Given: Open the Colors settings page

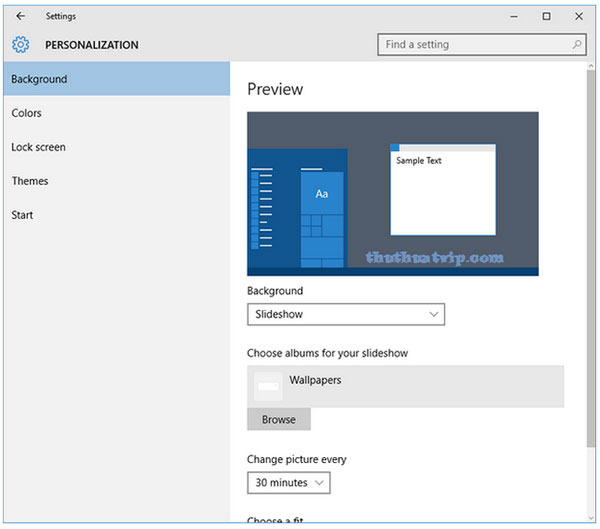Looking at the screenshot, I should 27,113.
